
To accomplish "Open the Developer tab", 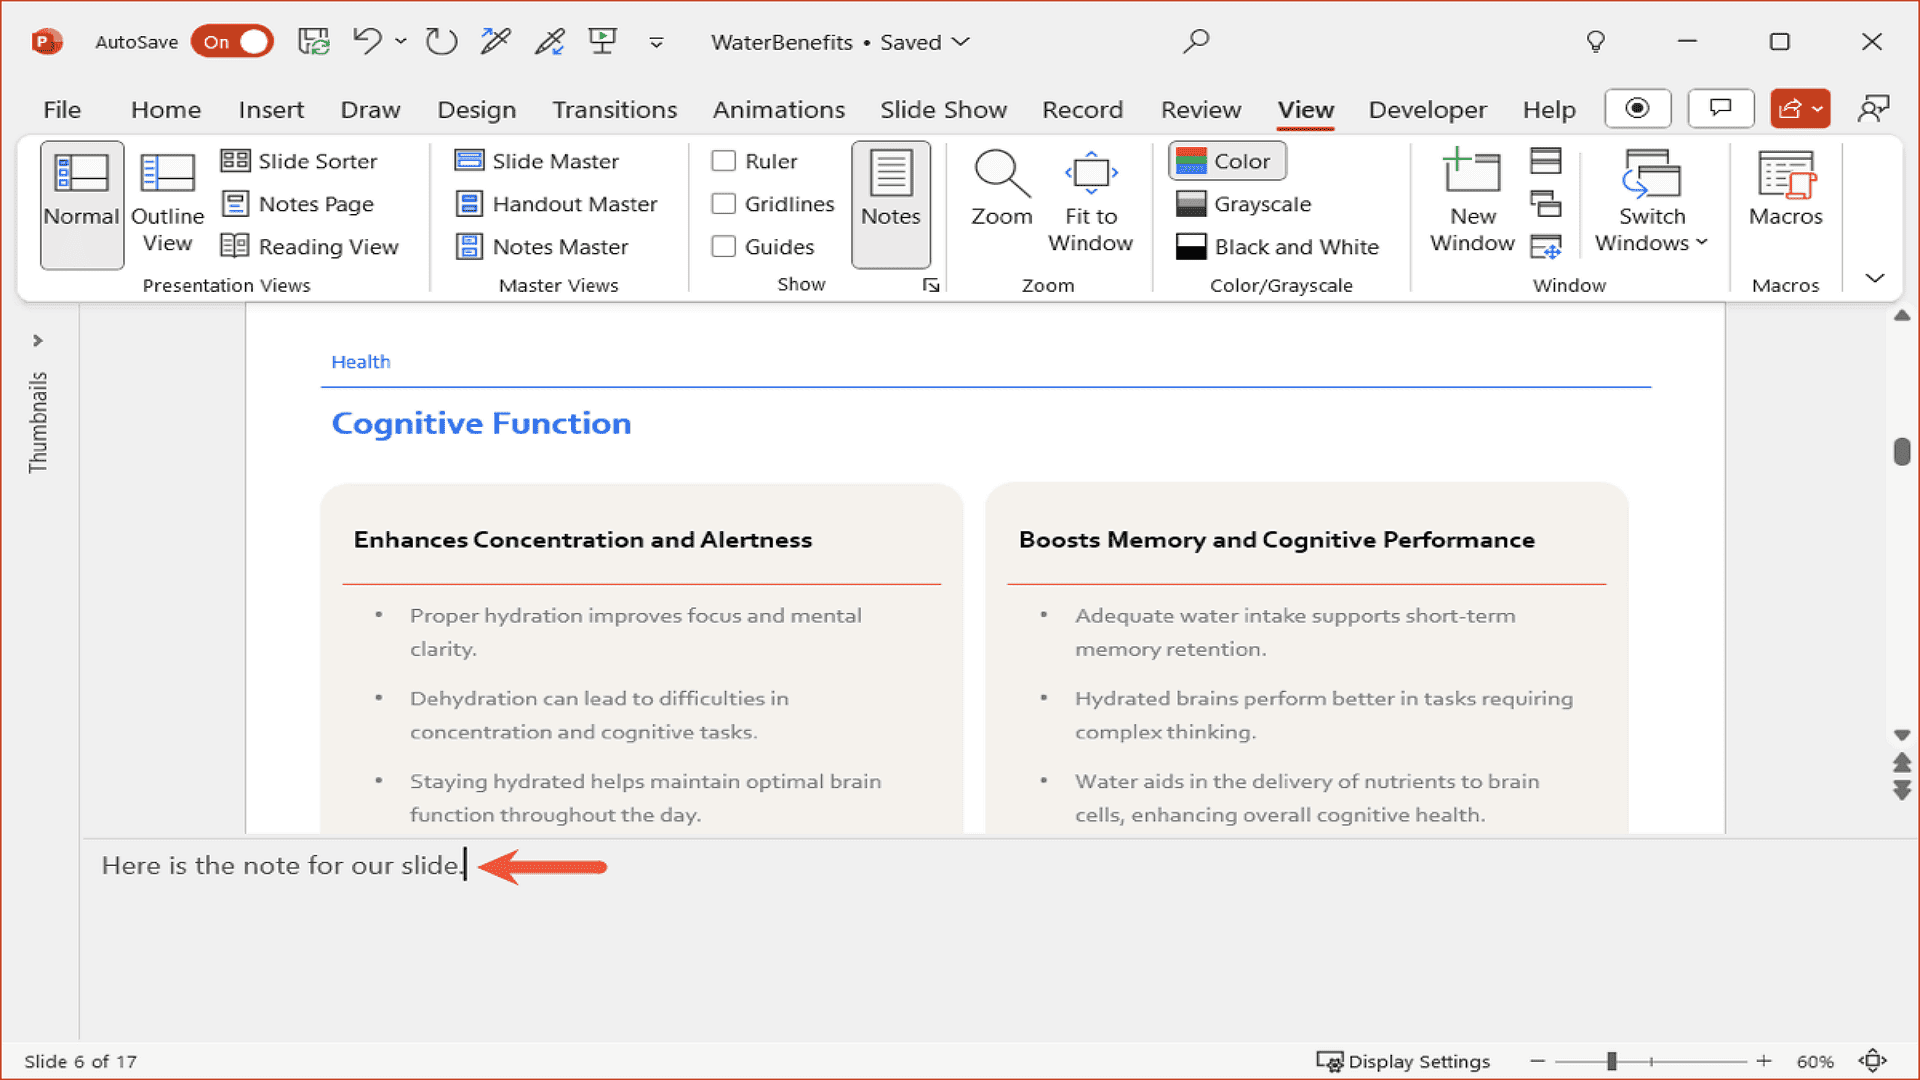I will click(1427, 109).
